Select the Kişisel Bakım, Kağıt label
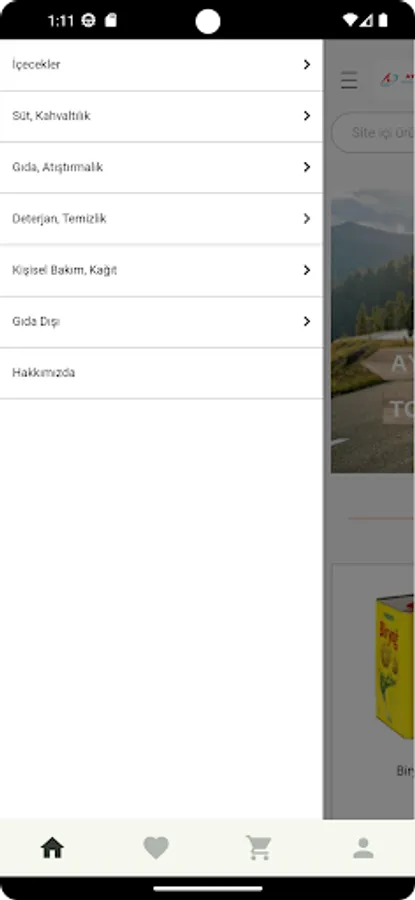The image size is (415, 900). coord(64,270)
